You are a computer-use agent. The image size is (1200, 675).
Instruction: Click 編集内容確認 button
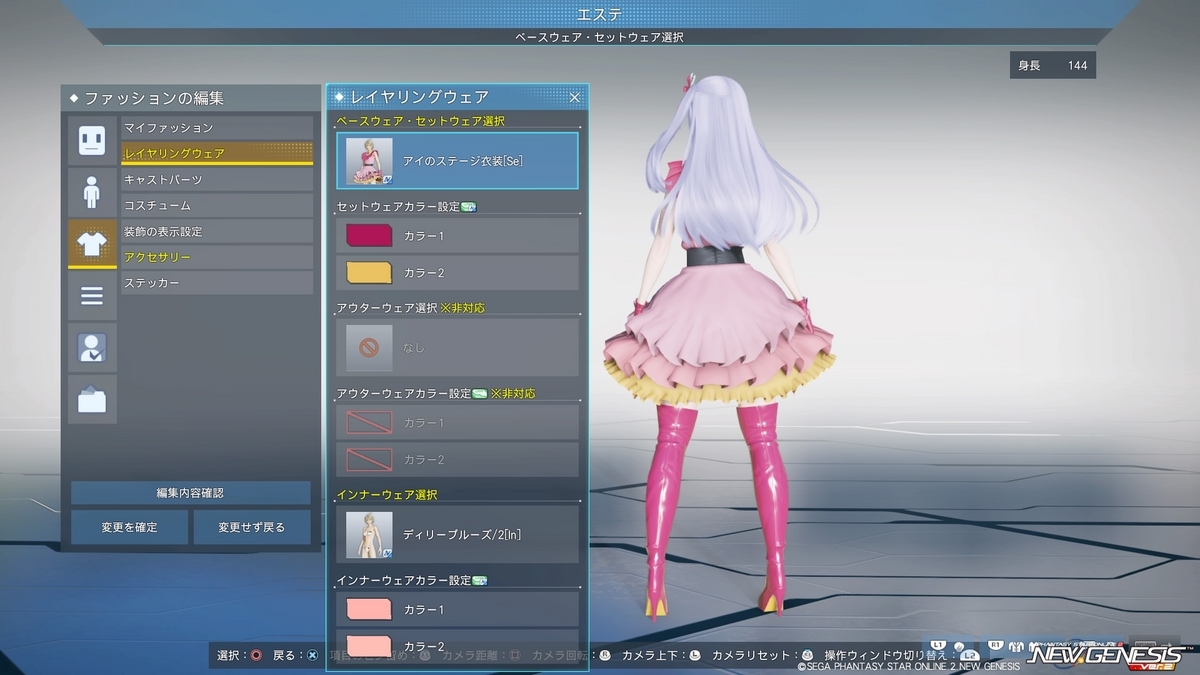(190, 493)
